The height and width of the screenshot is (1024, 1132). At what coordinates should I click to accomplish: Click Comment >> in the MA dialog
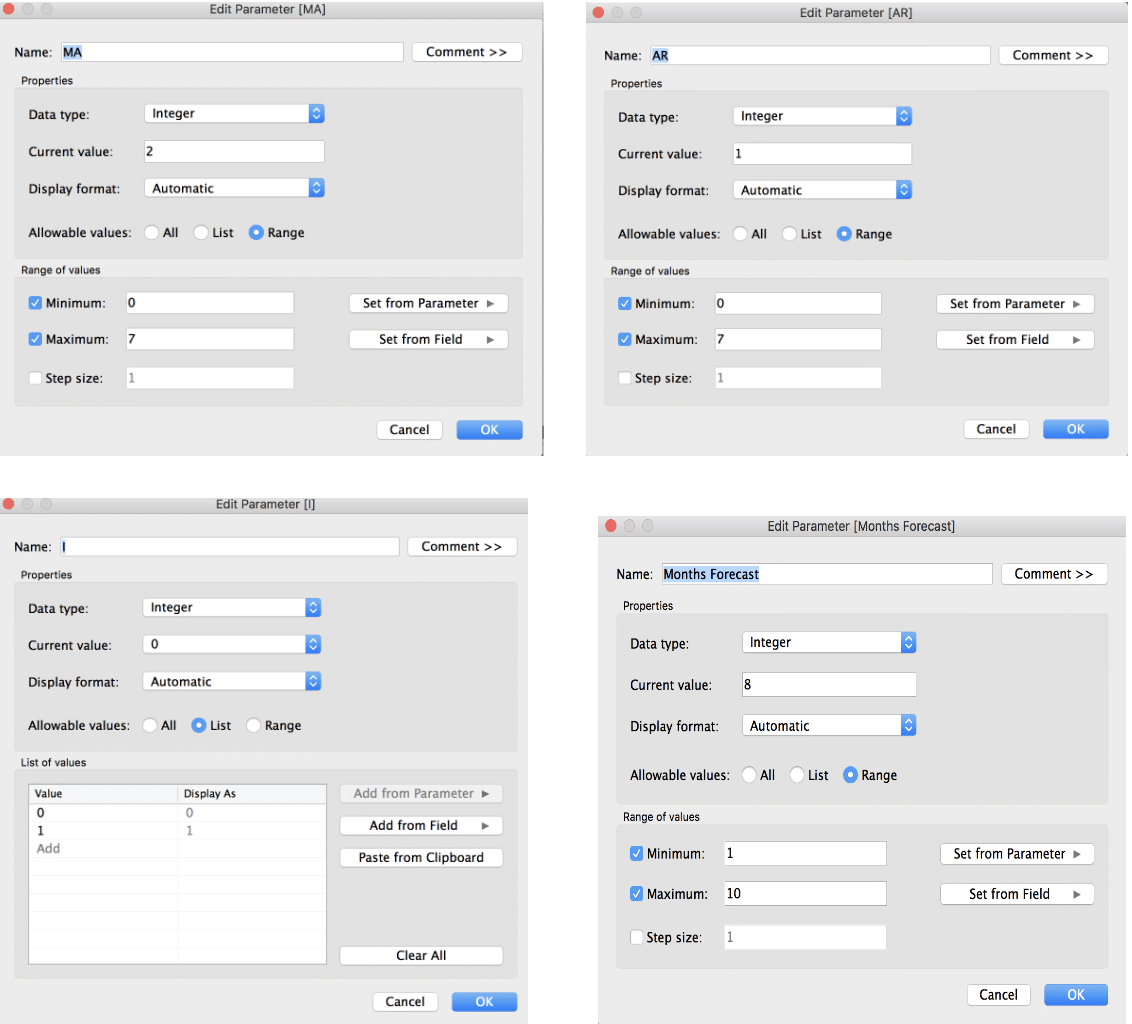click(466, 51)
